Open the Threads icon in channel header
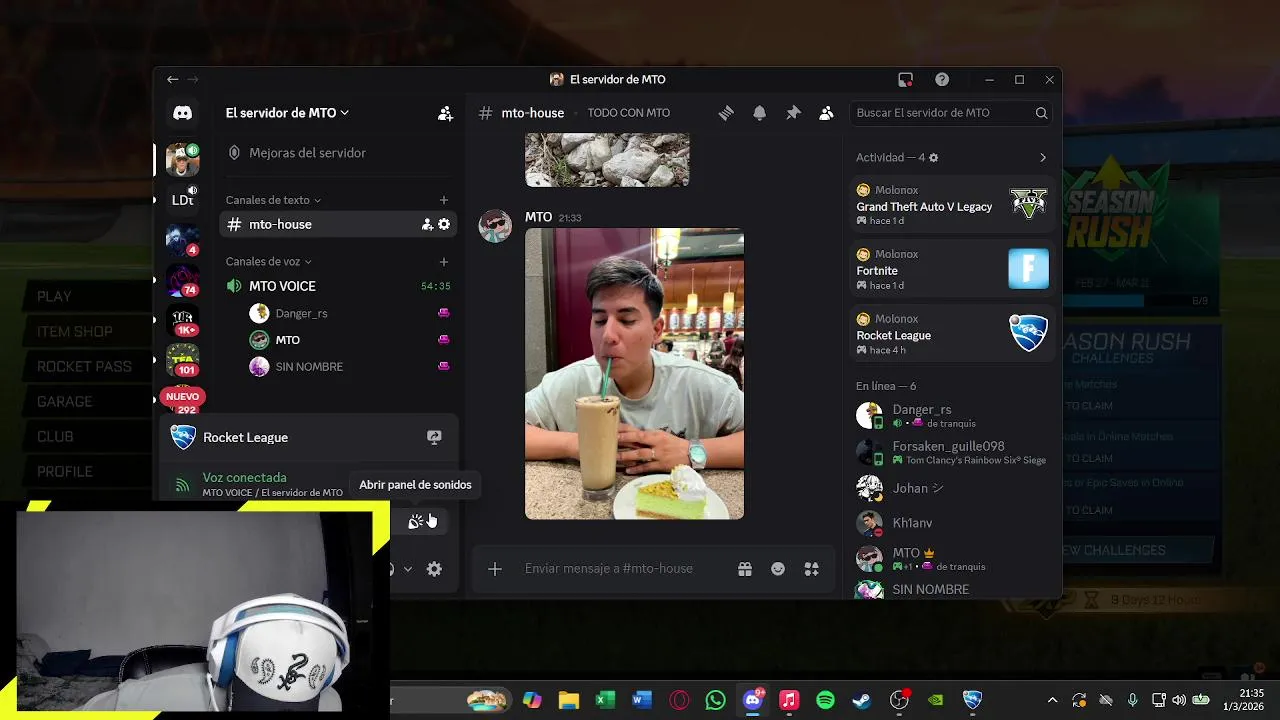The image size is (1280, 720). (x=726, y=113)
